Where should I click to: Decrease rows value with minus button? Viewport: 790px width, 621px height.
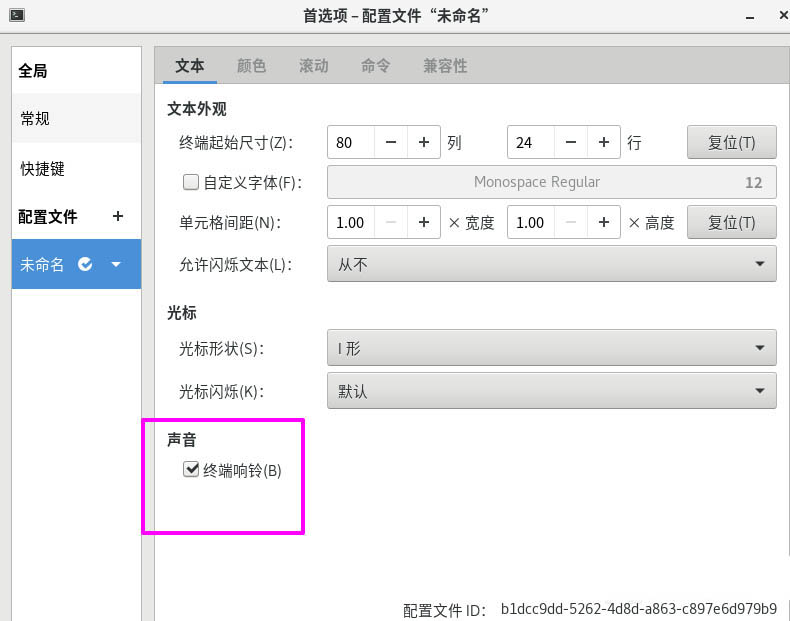point(570,142)
